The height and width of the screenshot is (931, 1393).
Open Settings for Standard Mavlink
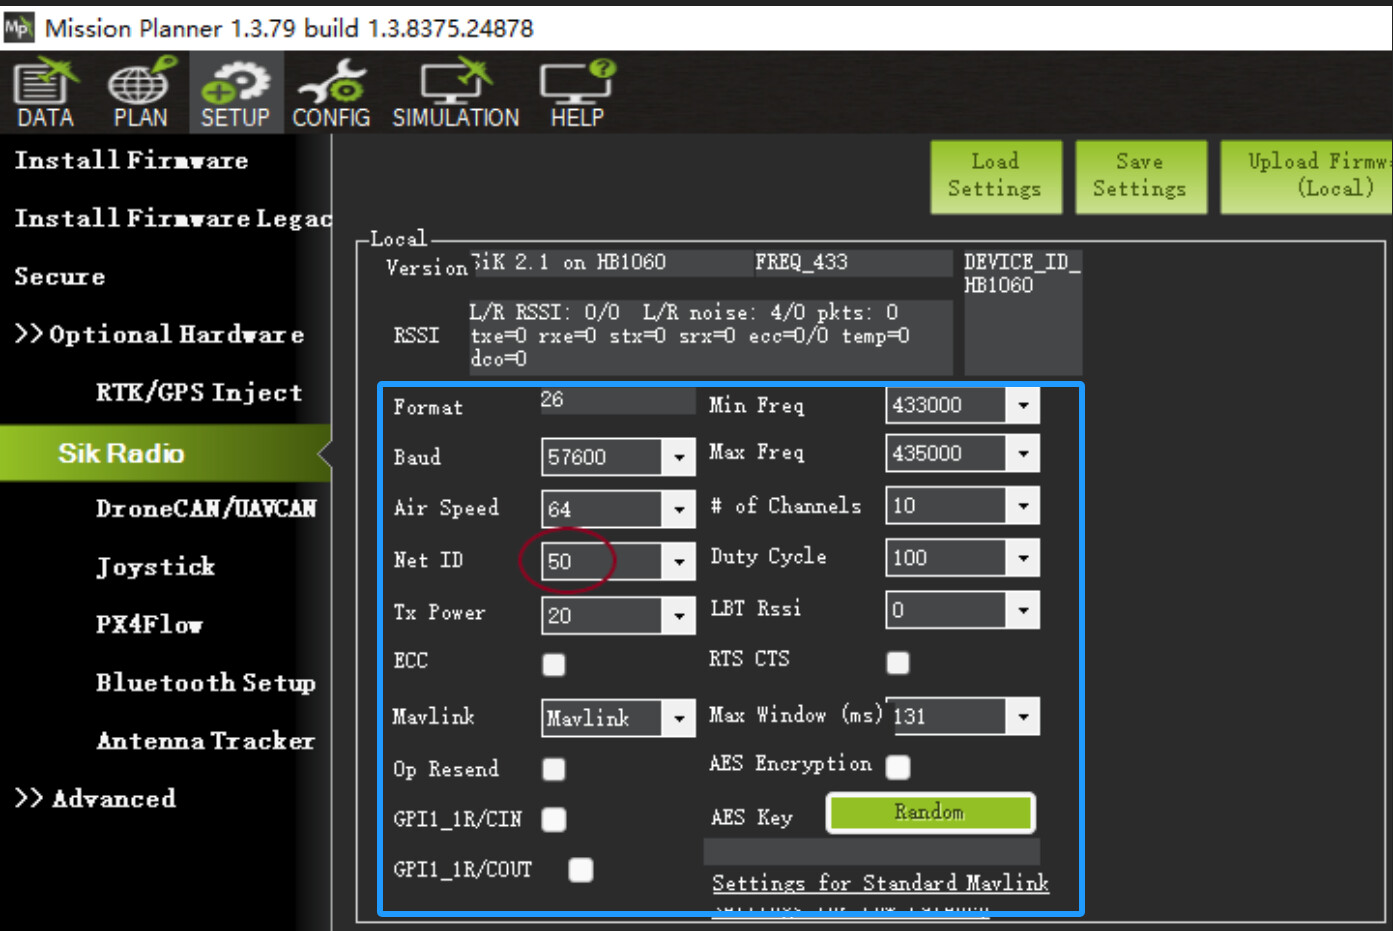pyautogui.click(x=880, y=883)
